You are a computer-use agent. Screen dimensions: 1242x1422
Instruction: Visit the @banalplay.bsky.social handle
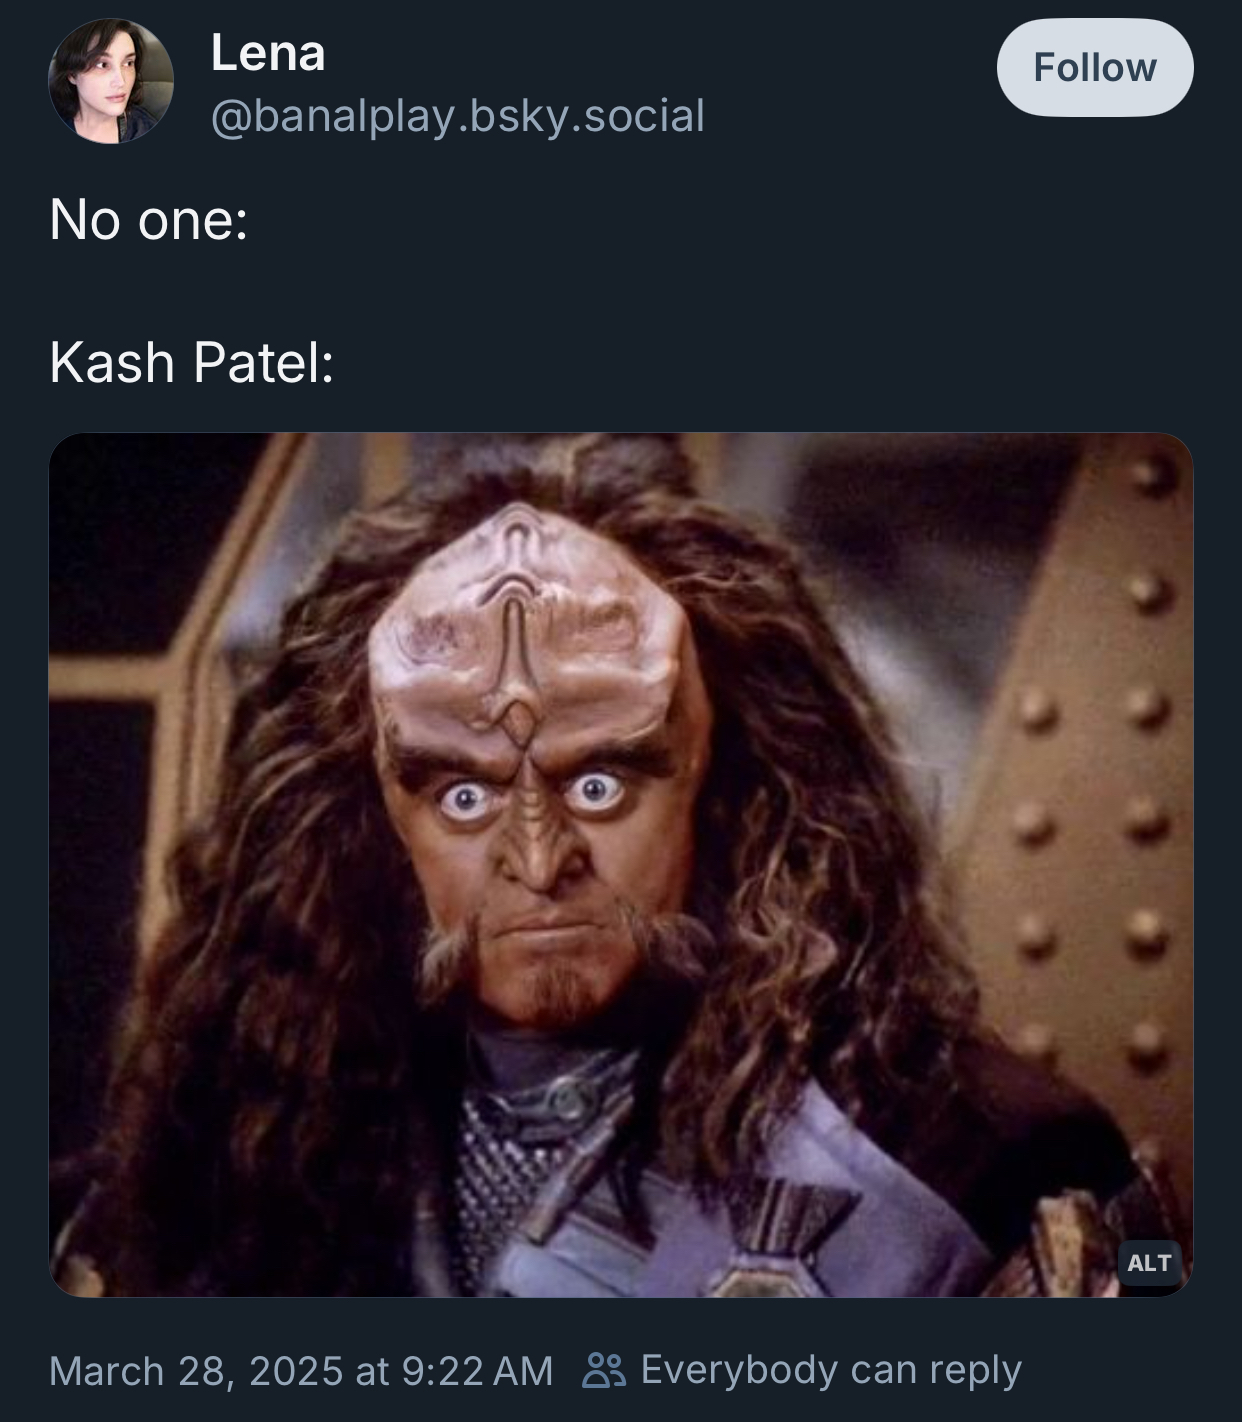coord(458,116)
